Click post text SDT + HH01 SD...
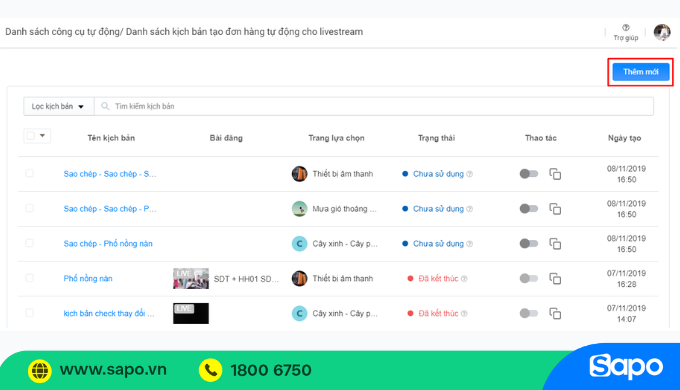 [x=246, y=279]
